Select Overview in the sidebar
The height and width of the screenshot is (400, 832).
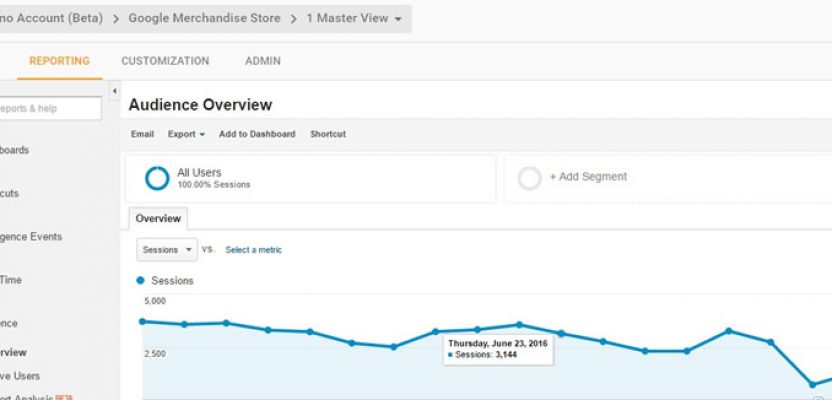13,352
